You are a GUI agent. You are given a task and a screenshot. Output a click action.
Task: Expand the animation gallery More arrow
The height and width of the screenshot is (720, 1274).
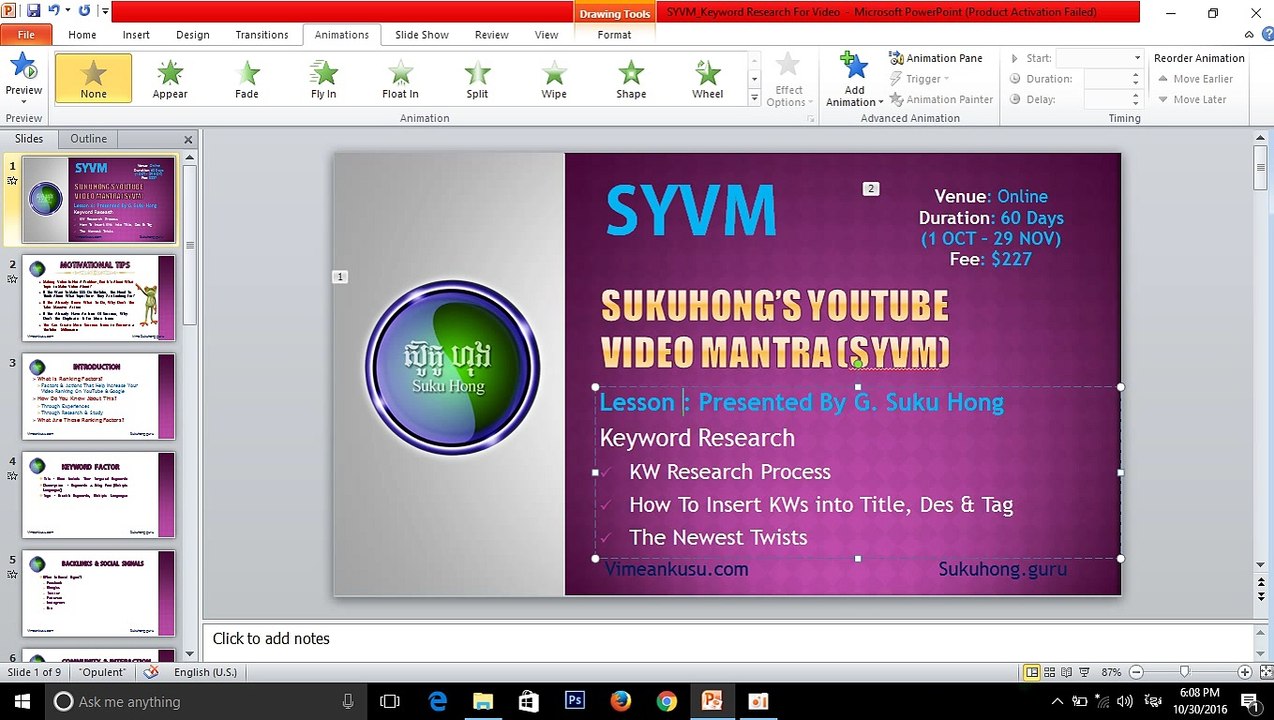(x=755, y=97)
